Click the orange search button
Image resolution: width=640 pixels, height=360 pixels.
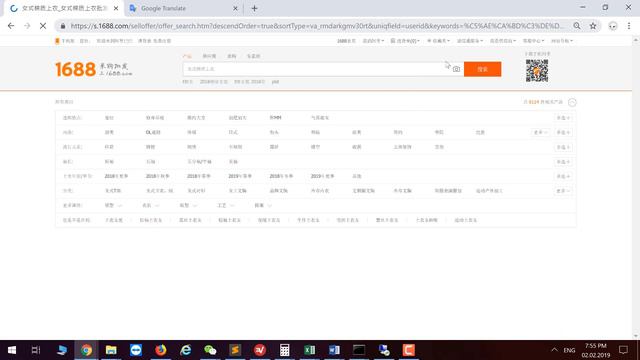[482, 69]
